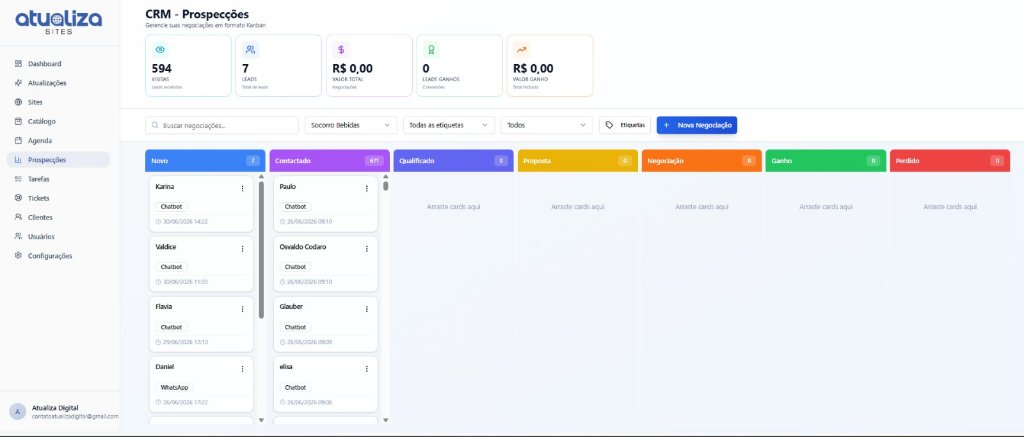
Task: Click the Buscar negociações search field
Action: click(221, 125)
